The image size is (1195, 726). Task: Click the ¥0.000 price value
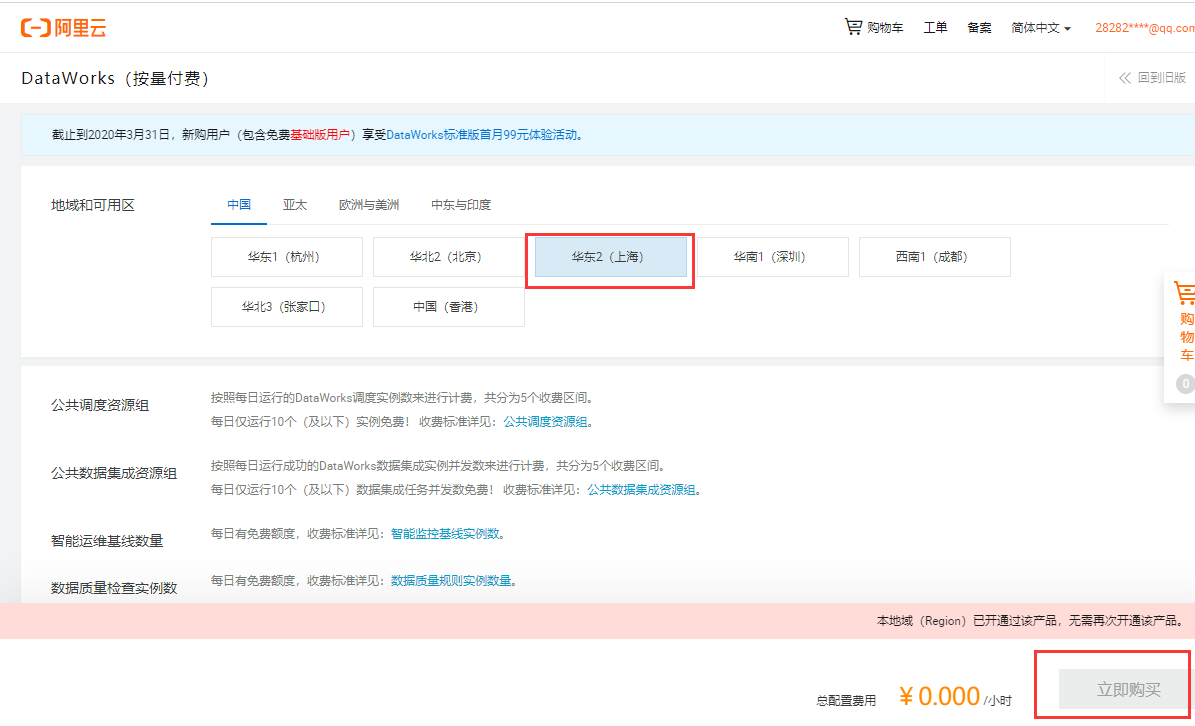click(939, 696)
